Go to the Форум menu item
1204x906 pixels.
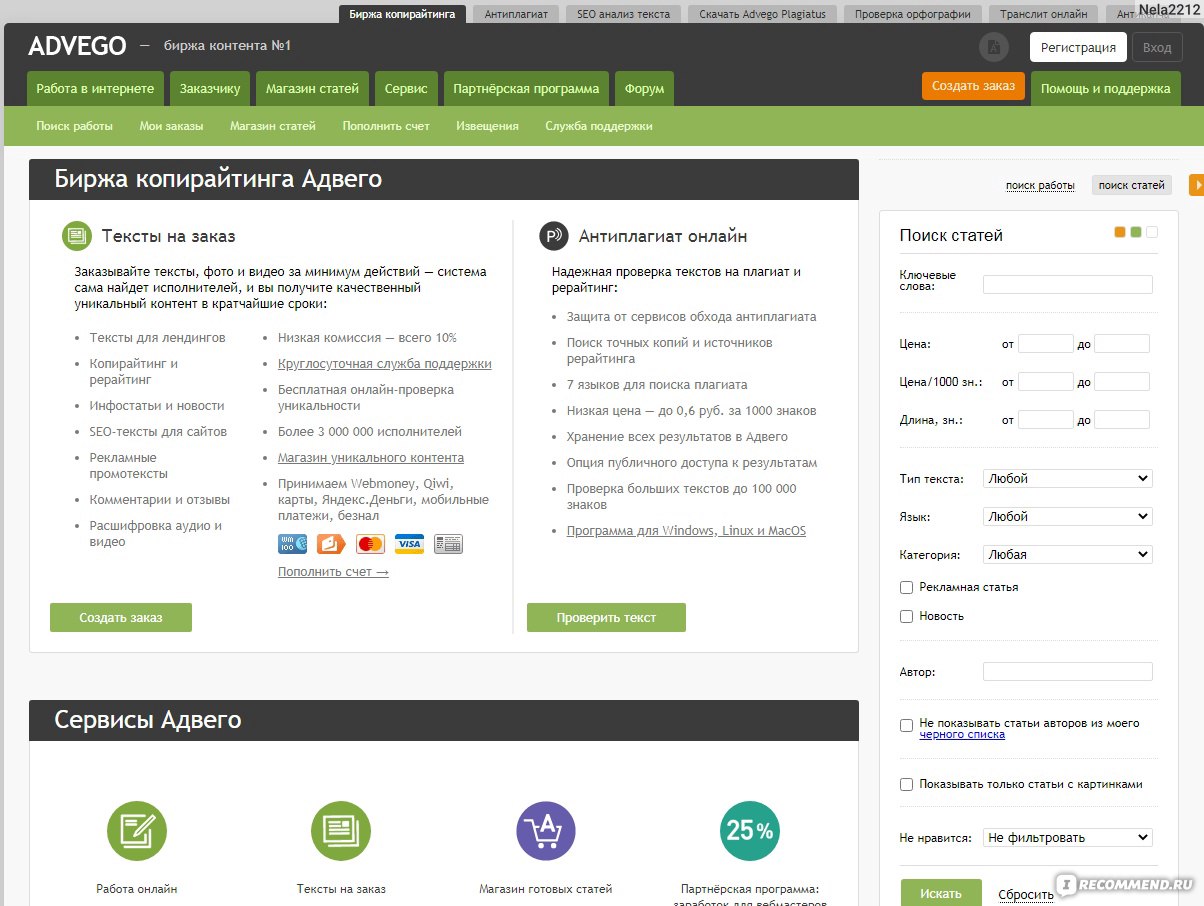pyautogui.click(x=644, y=89)
